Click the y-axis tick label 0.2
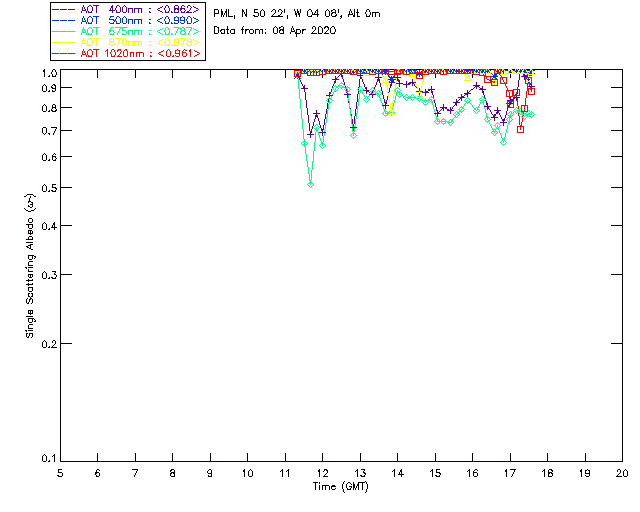This screenshot has width=640, height=512. (48, 343)
